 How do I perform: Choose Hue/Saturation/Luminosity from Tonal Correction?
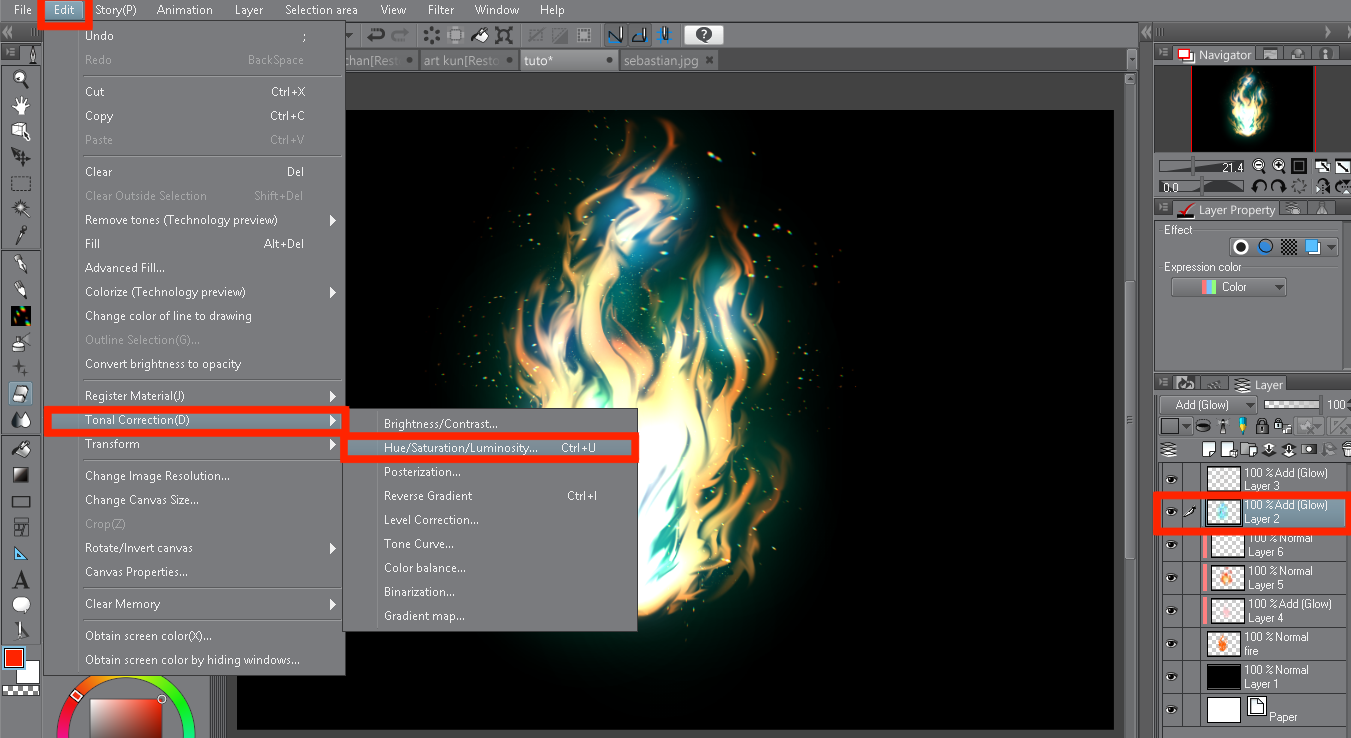(490, 448)
